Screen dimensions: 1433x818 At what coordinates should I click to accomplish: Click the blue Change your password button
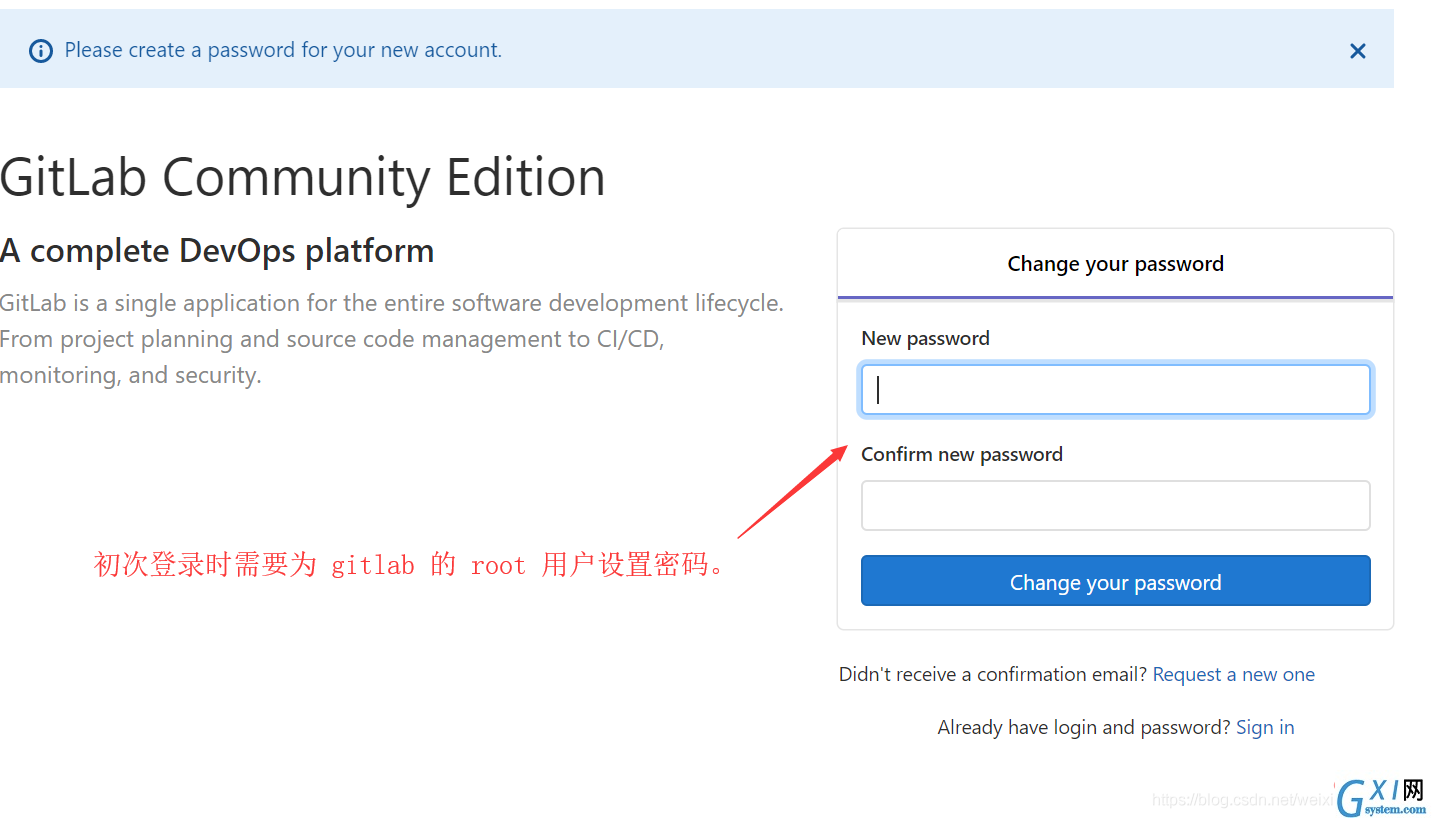coord(1115,581)
